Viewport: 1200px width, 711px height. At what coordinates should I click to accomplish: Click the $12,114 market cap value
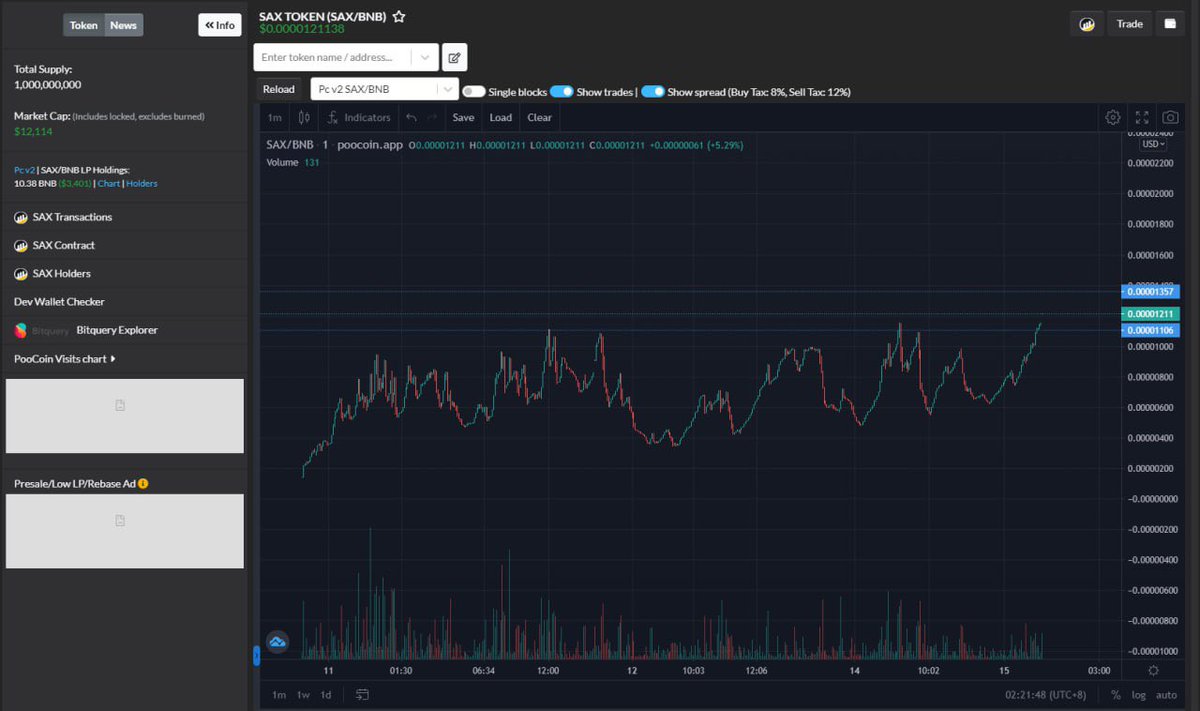(x=33, y=131)
